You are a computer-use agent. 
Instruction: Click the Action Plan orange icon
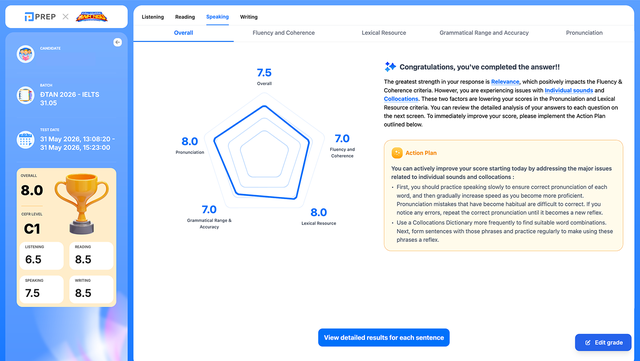pos(397,153)
